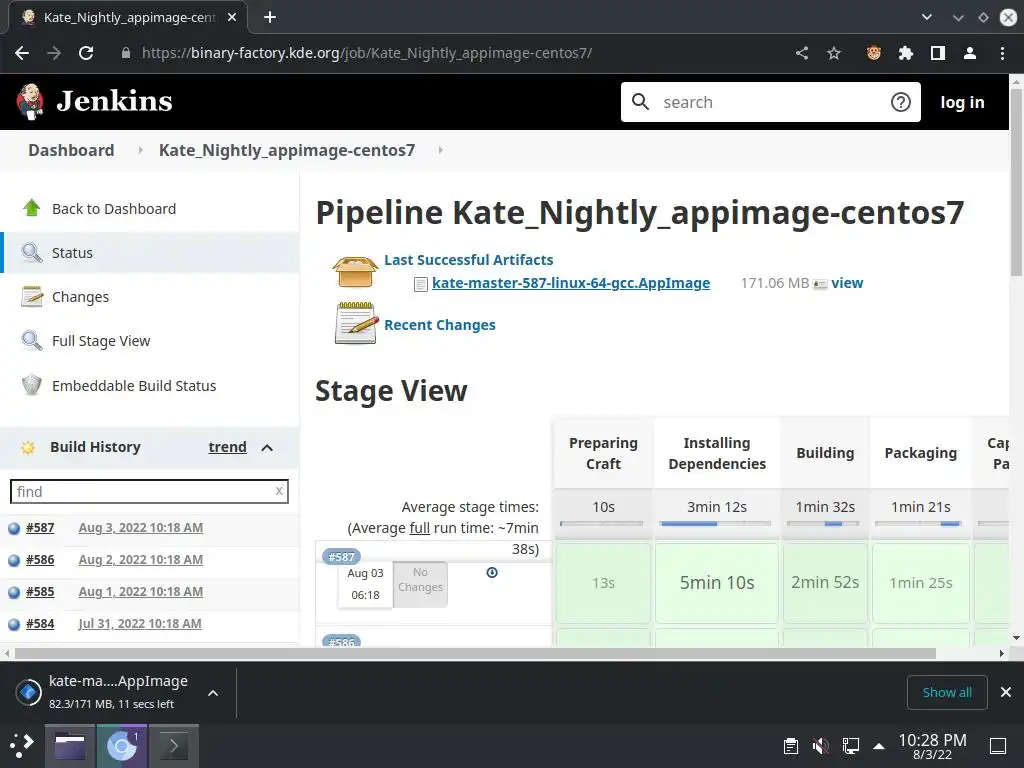Select Full Stage View in sidebar
This screenshot has width=1024, height=768.
pyautogui.click(x=100, y=341)
